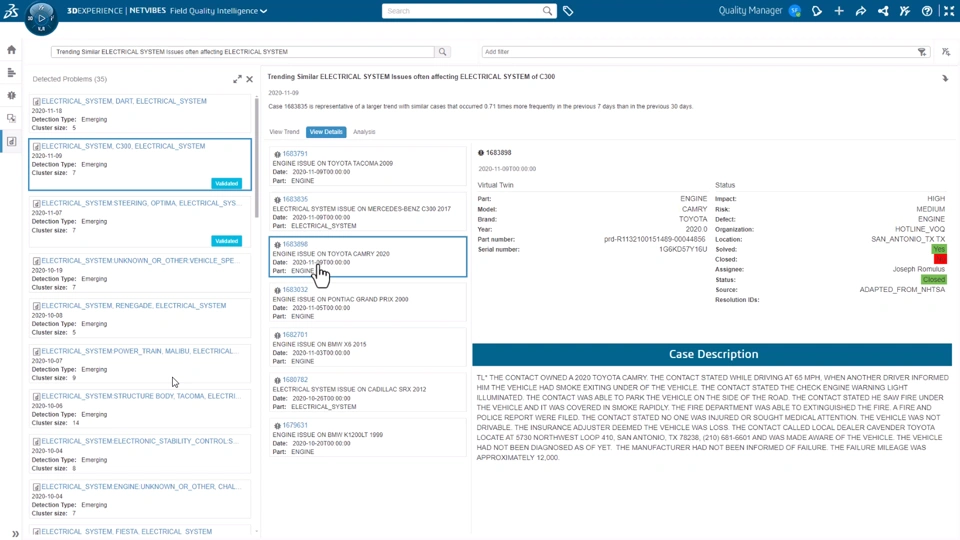Click ADAPTED_FROM_NHTSA source value
The image size is (960, 540).
point(902,290)
